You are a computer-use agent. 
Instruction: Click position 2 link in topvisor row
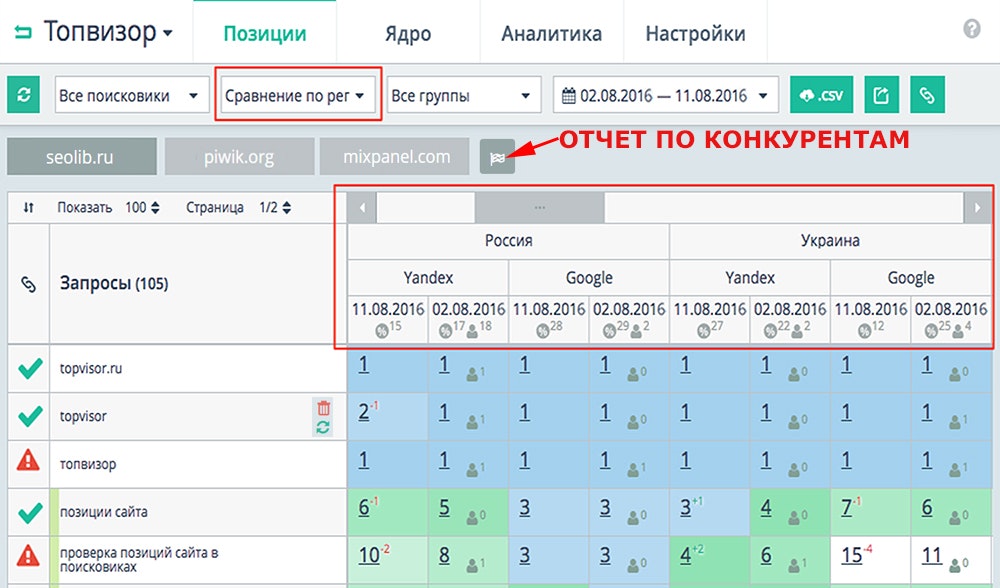coord(364,412)
